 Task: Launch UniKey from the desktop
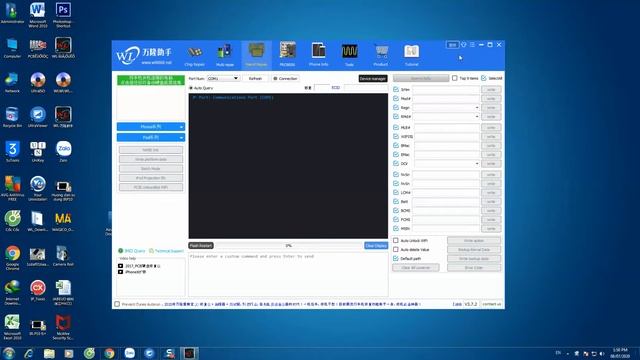pos(38,151)
